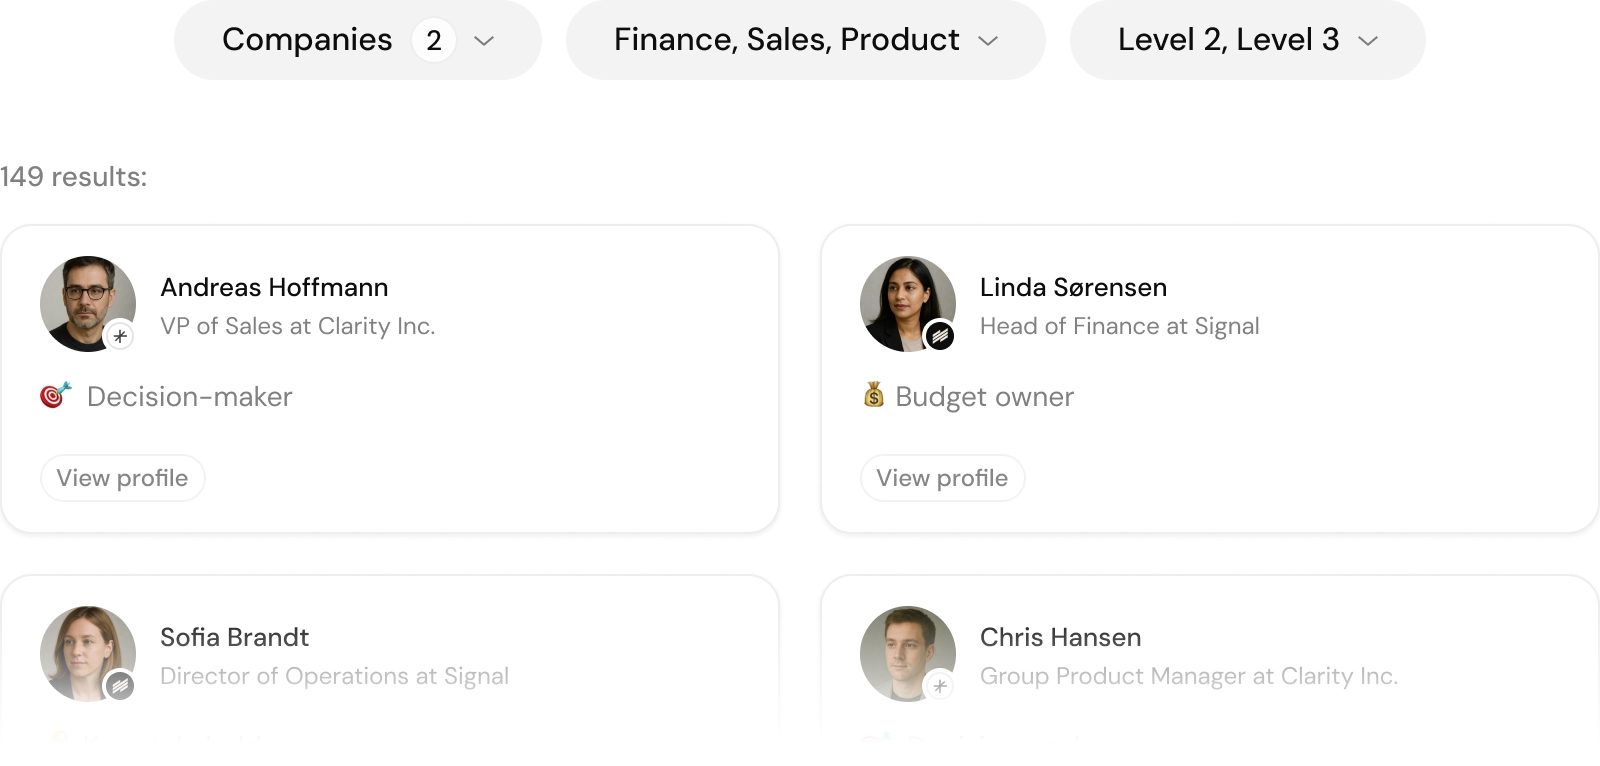Click Linda Sørensen's Signal company badge icon

(940, 336)
